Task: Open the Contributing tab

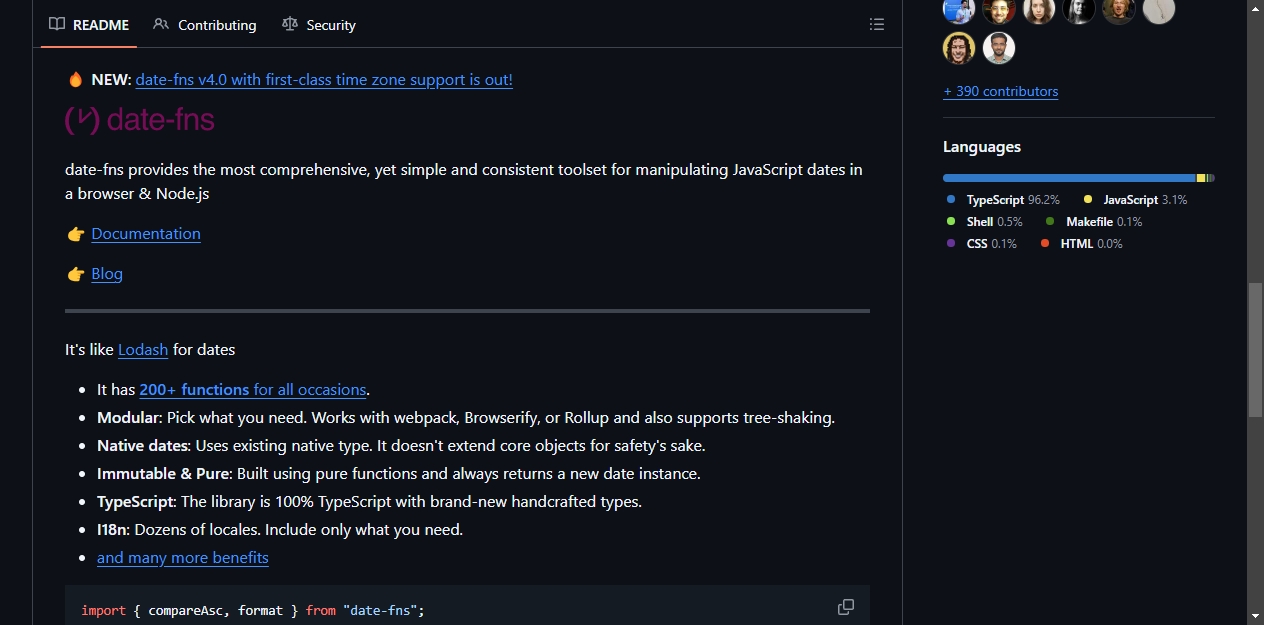Action: pyautogui.click(x=205, y=24)
